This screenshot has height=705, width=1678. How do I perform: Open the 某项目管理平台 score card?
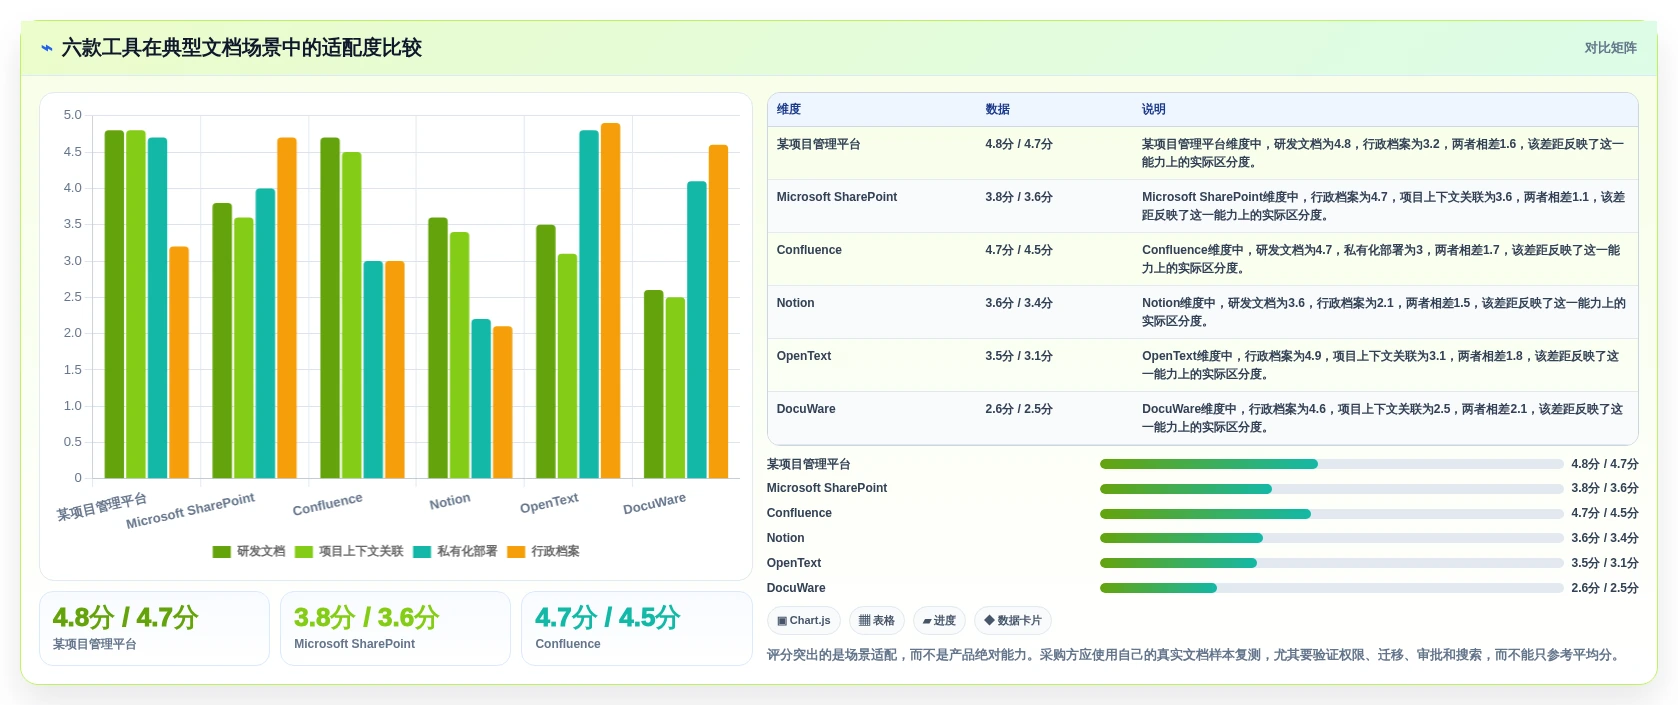pos(154,628)
